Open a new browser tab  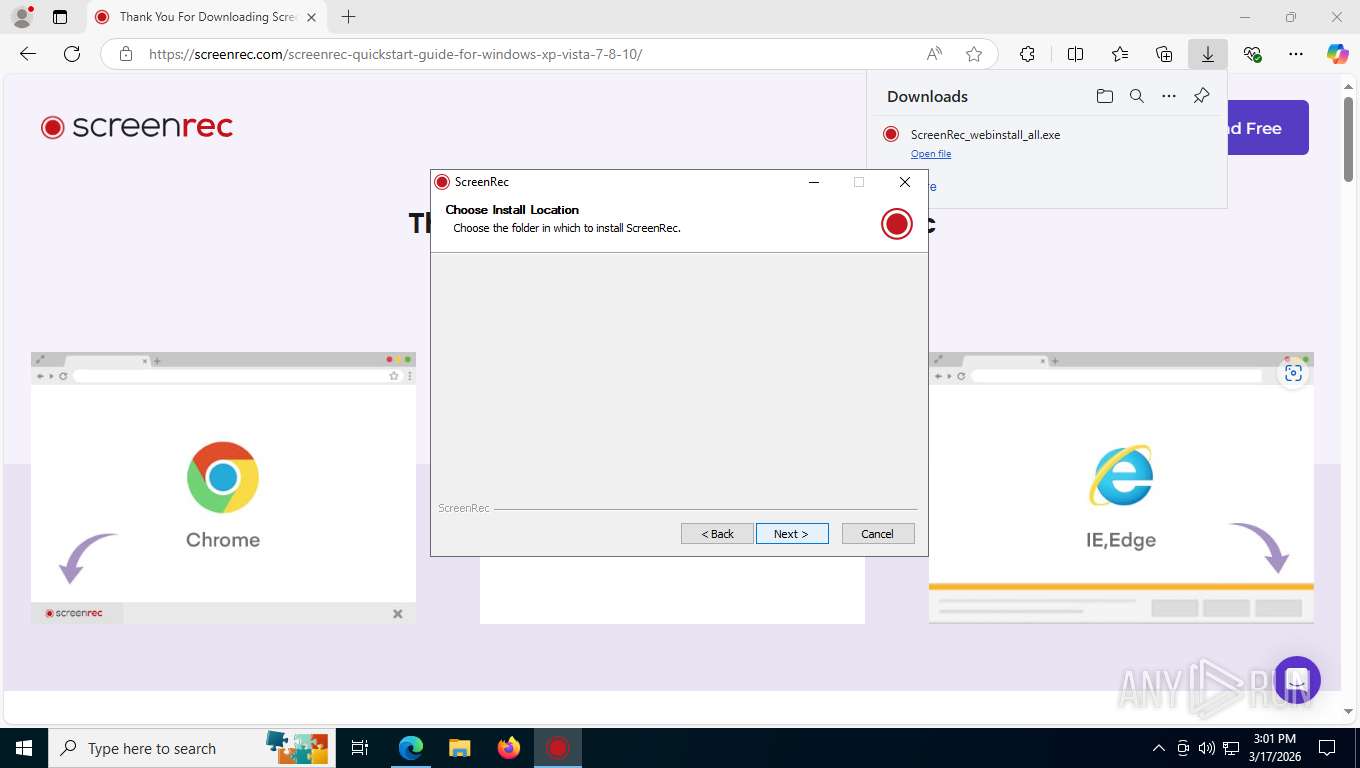(348, 17)
